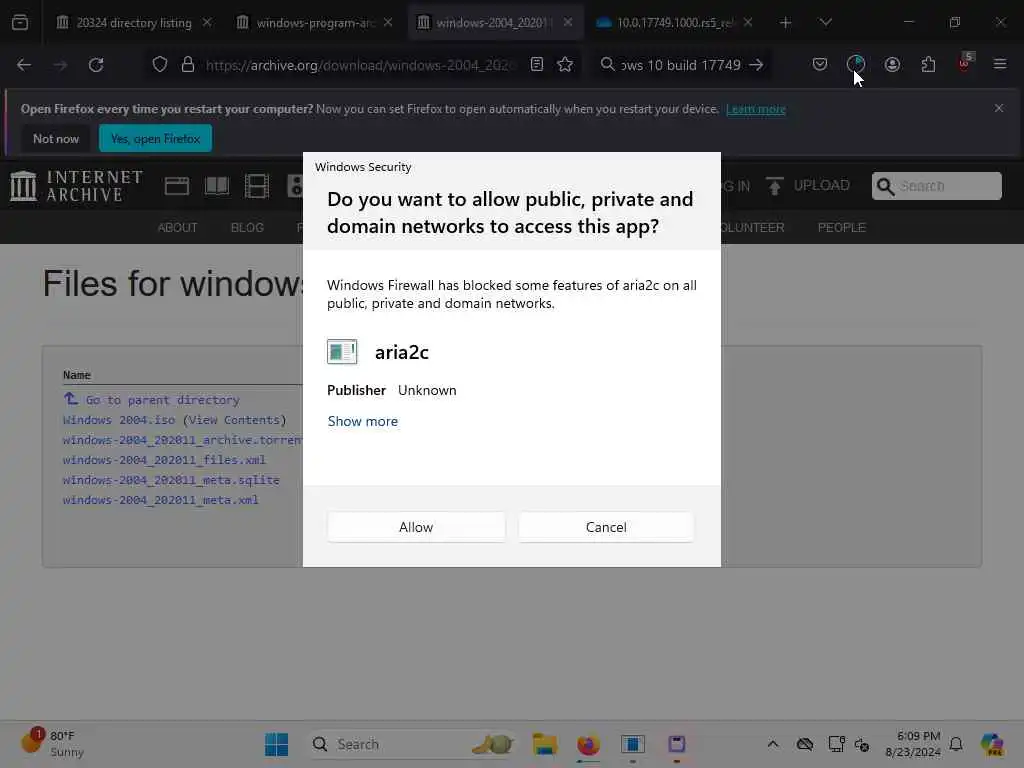Close the 20324 directory listing tab
Screen dimensions: 1024x768
click(207, 22)
